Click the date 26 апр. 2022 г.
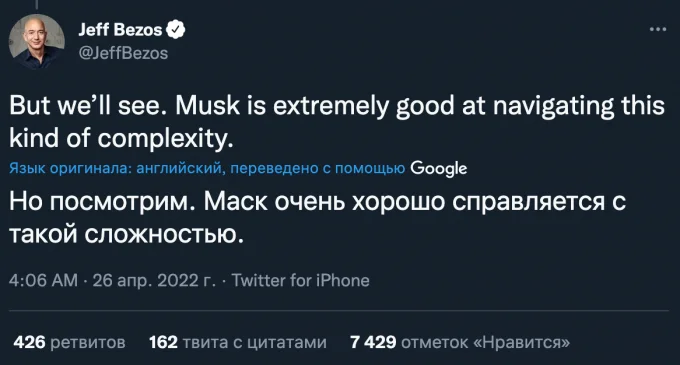Image resolution: width=680 pixels, height=365 pixels. [154, 280]
